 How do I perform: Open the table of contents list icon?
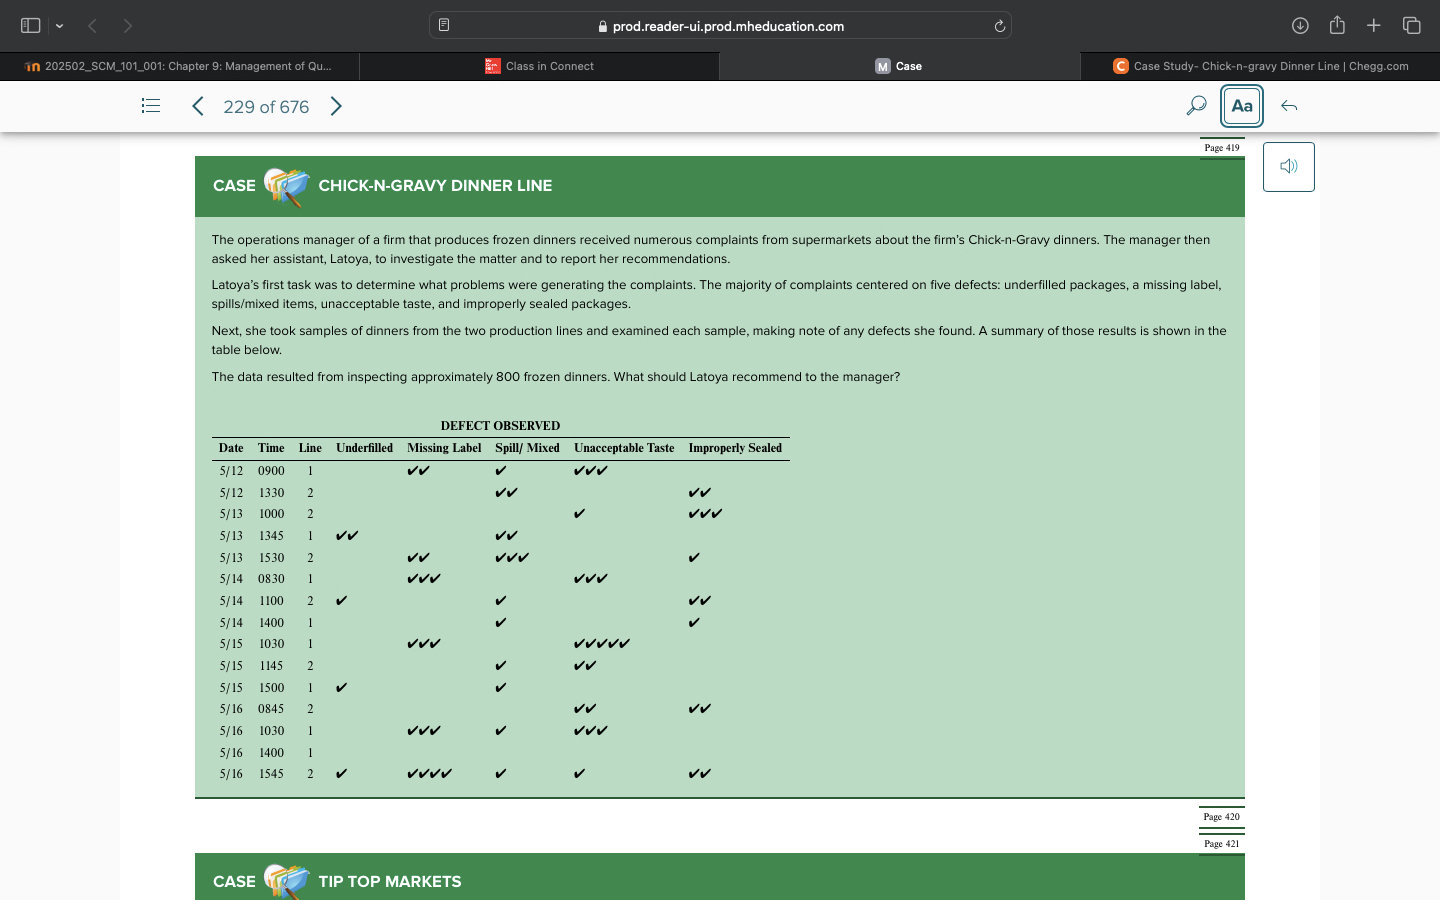tap(151, 106)
